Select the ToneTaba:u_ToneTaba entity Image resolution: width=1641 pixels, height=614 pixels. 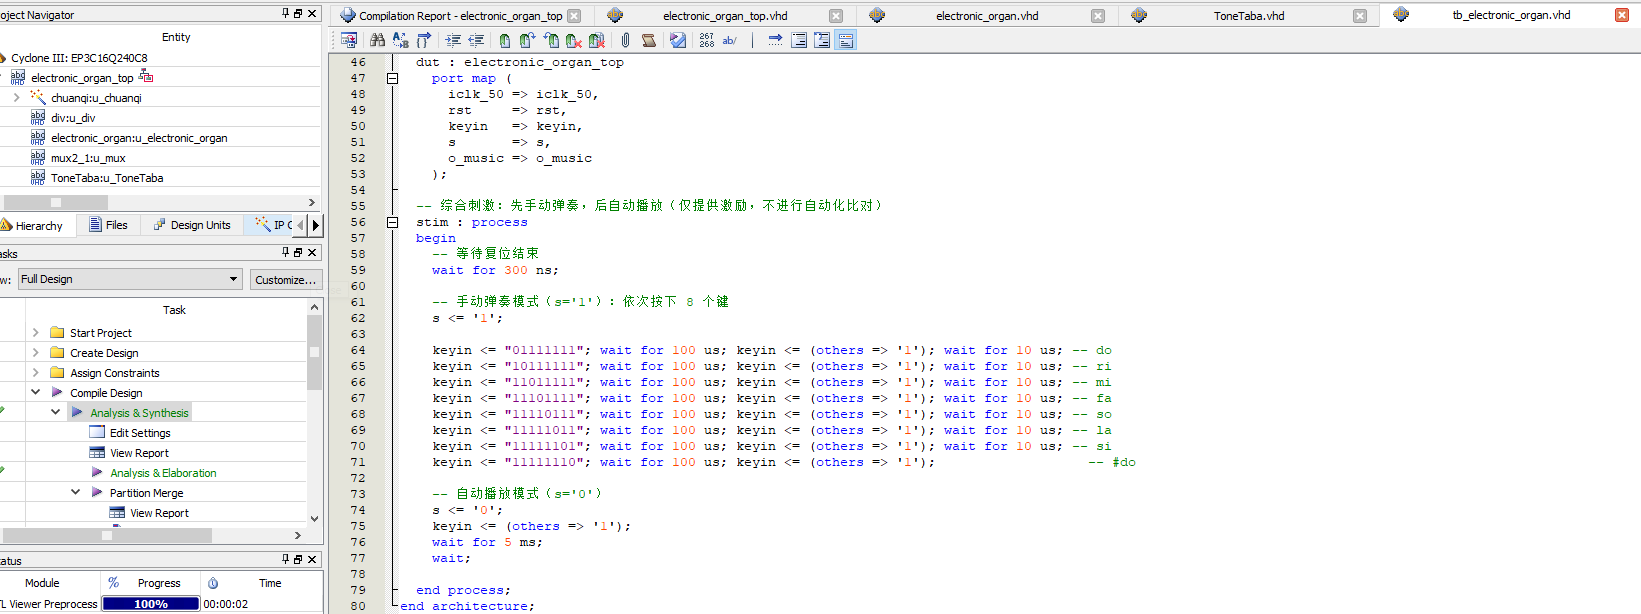(x=107, y=178)
